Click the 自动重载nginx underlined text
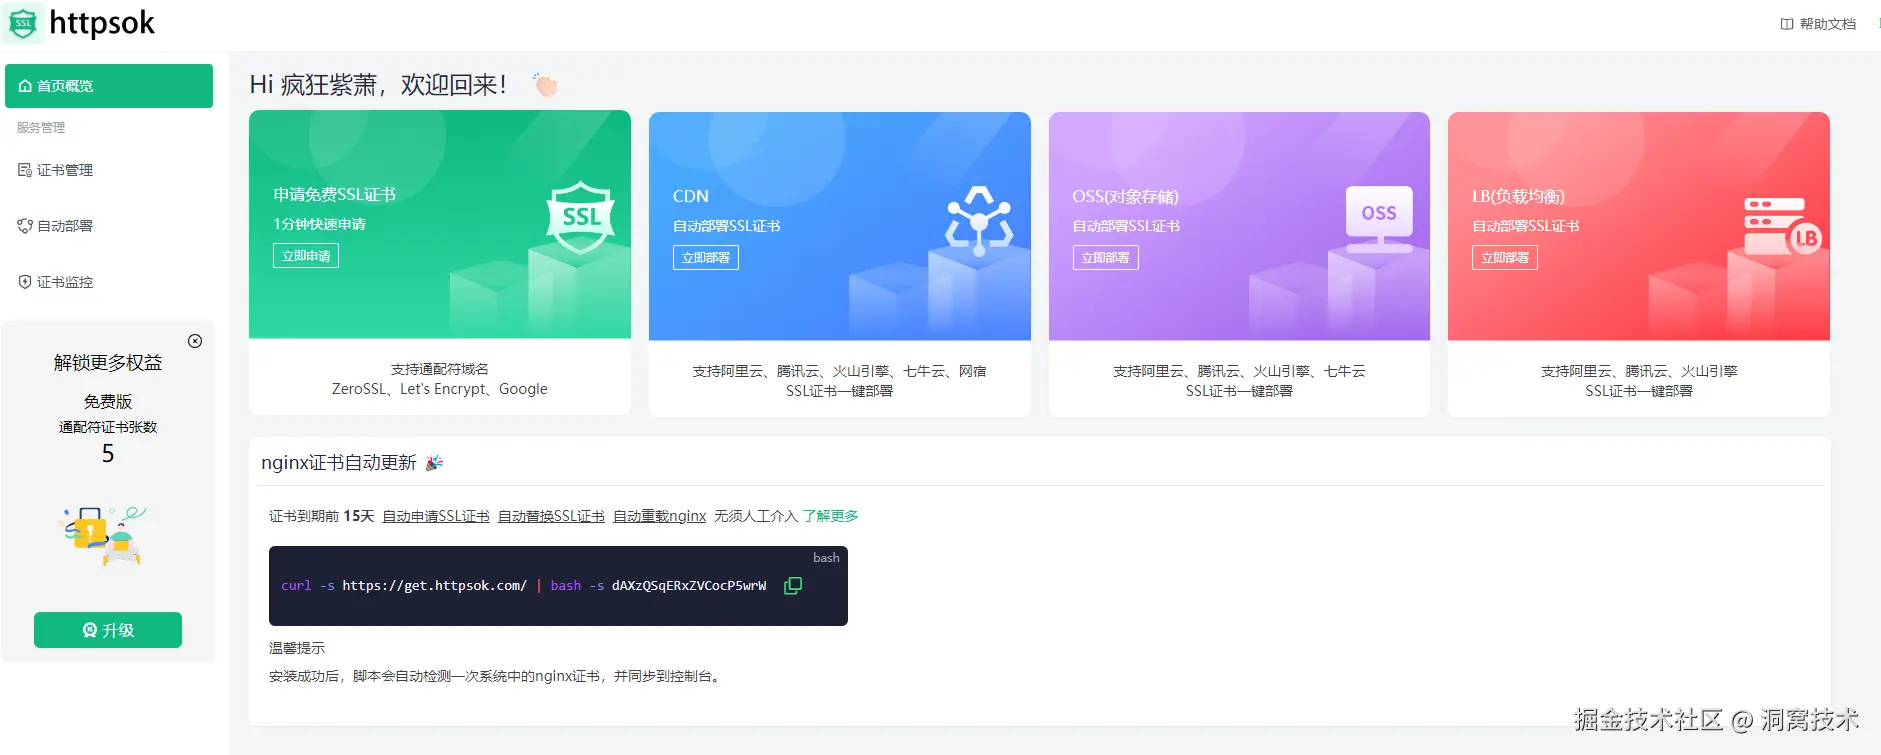 [659, 516]
